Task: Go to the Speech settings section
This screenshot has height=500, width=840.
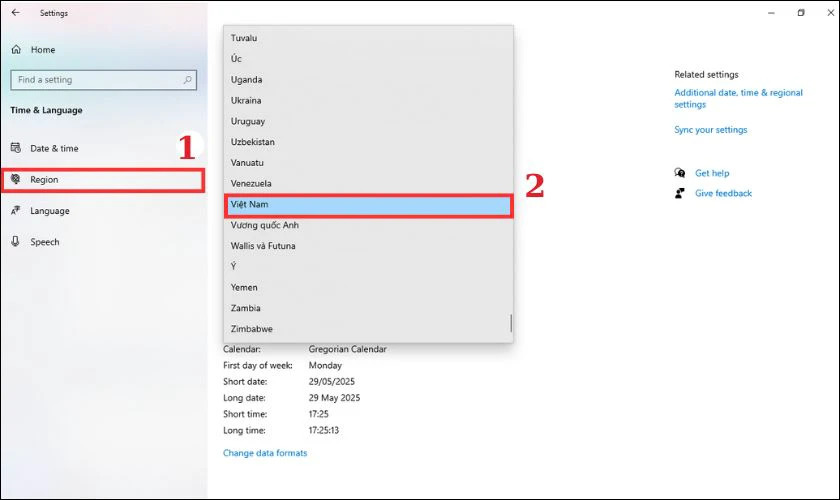Action: point(45,242)
